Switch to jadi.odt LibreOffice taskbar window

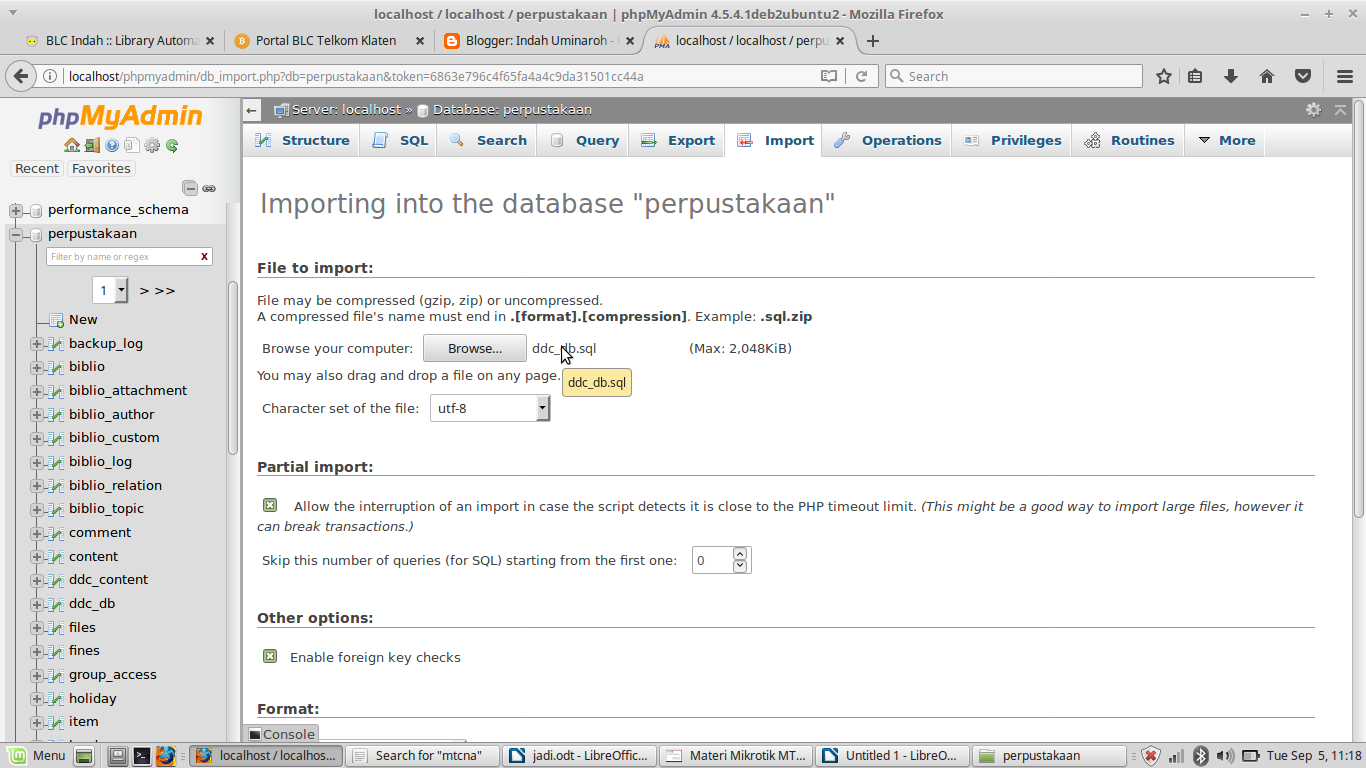[580, 756]
